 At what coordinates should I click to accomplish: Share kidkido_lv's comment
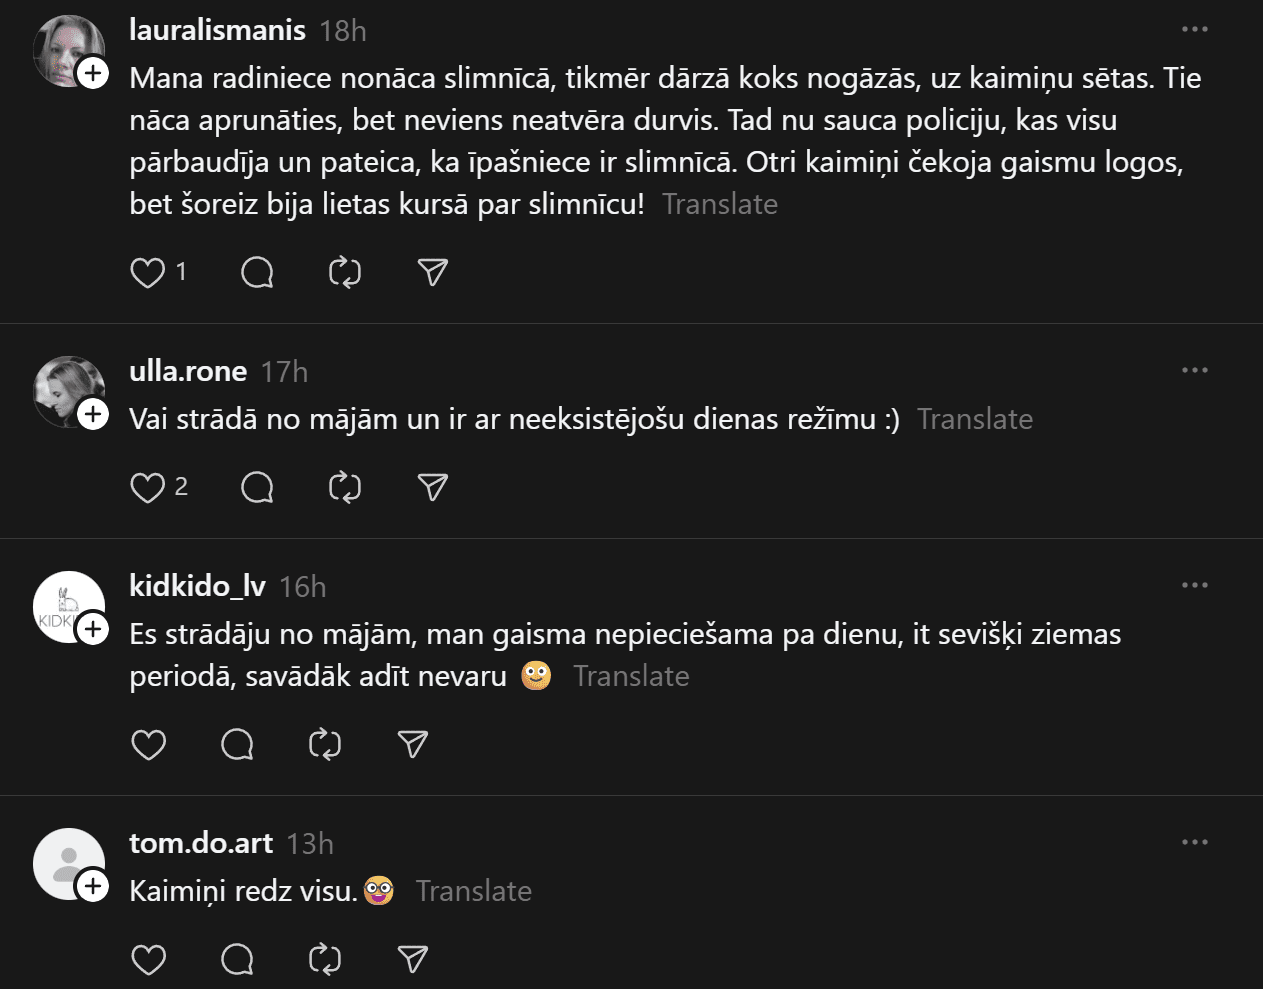click(x=412, y=745)
